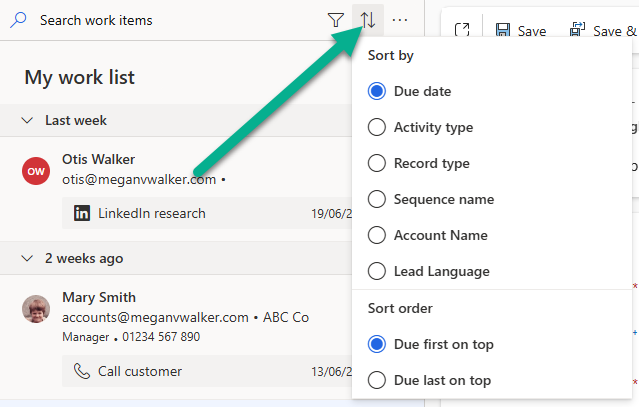This screenshot has width=639, height=407.
Task: Sort by Sequence name
Action: point(377,199)
